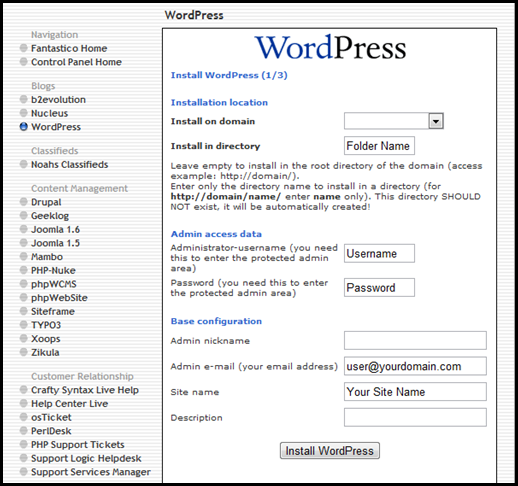Image resolution: width=518 pixels, height=486 pixels.
Task: Focus the Install in directory field
Action: [379, 146]
